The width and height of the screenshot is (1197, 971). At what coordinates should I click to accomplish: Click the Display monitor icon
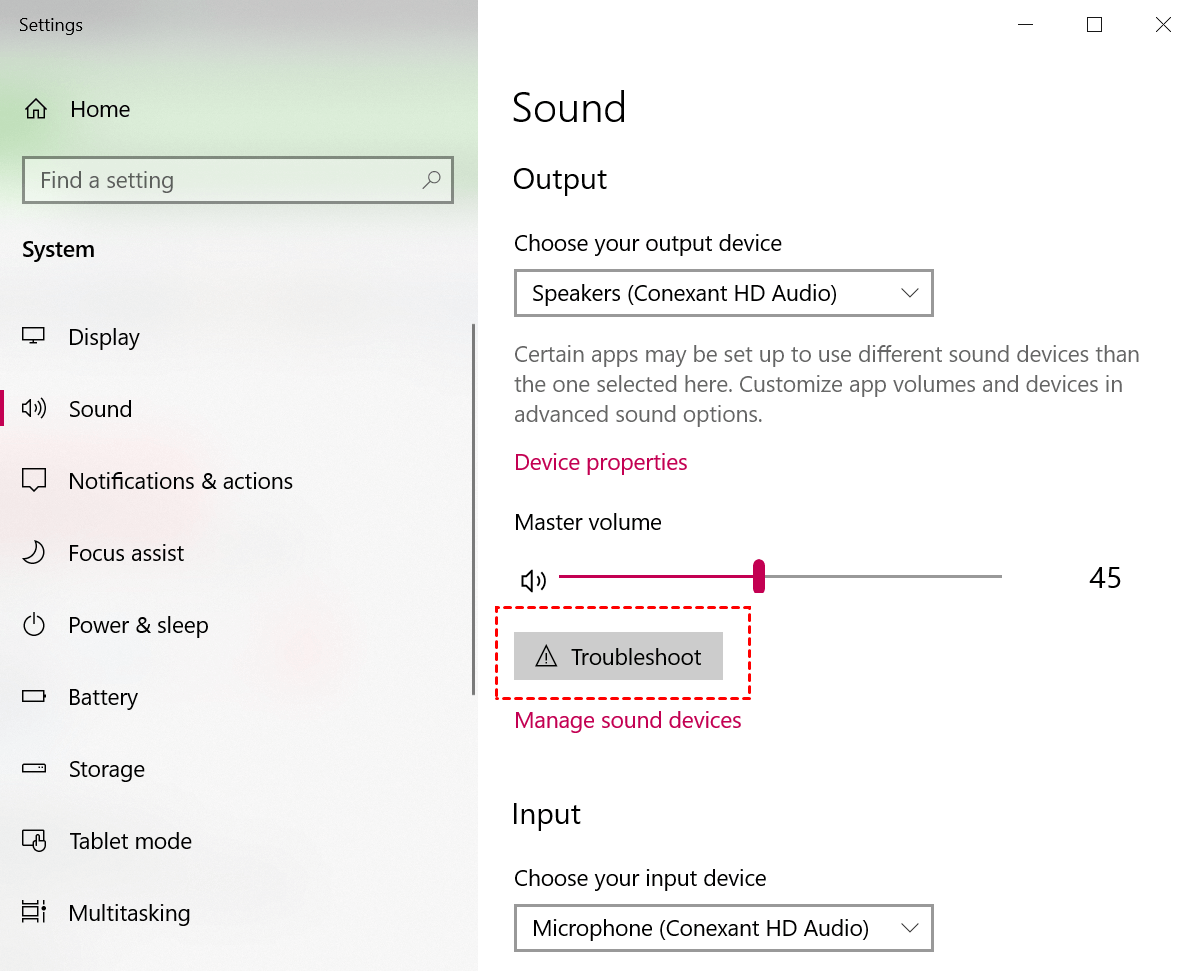(x=34, y=337)
